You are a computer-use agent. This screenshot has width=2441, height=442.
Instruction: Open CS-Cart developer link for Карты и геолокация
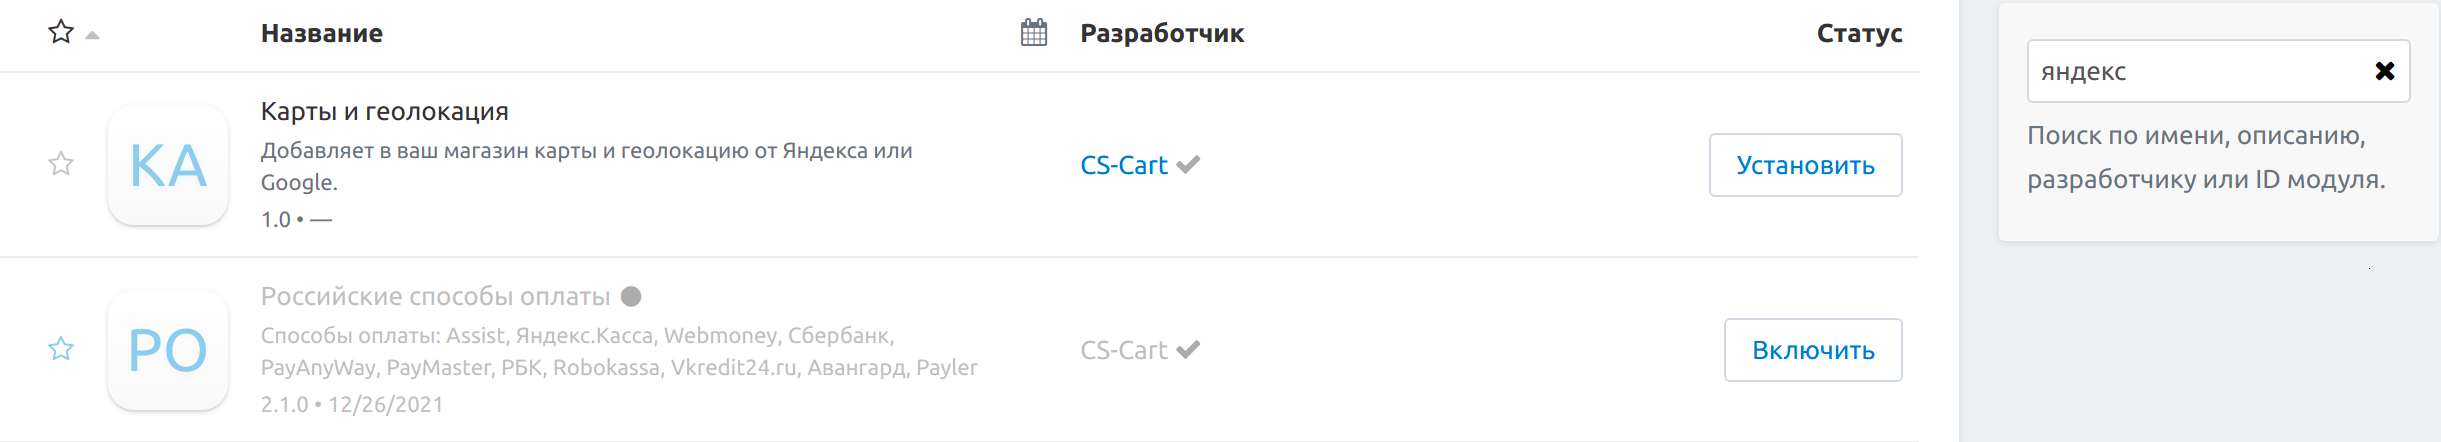[x=1123, y=165]
